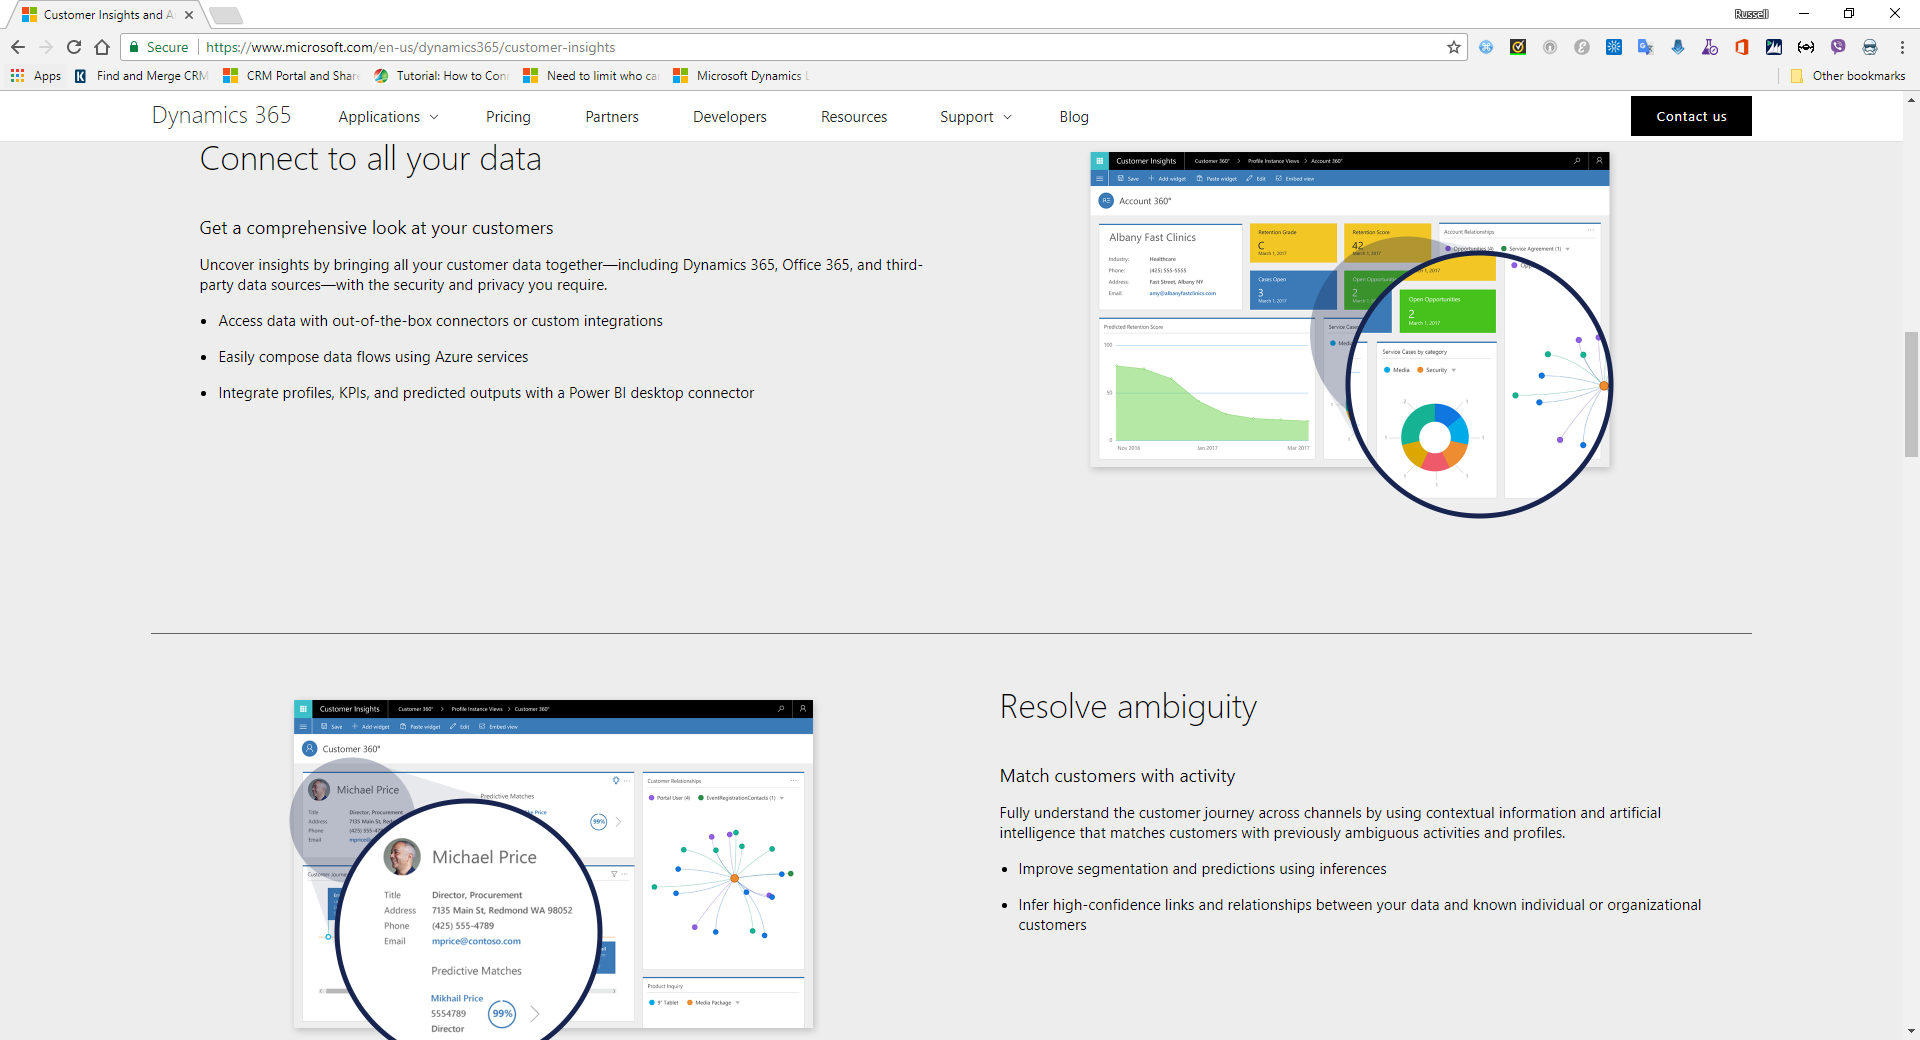Screen dimensions: 1920x1040
Task: Click the Viber extension icon
Action: (x=1837, y=47)
